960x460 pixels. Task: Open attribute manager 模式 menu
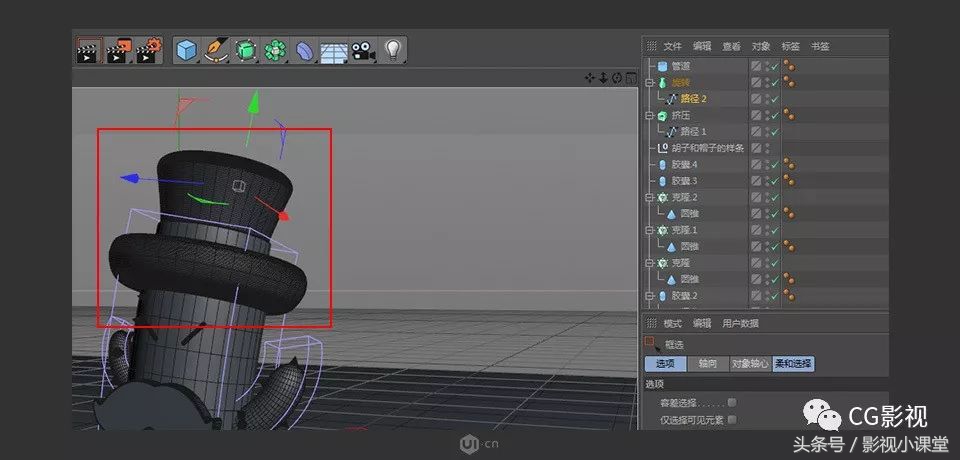pos(672,323)
